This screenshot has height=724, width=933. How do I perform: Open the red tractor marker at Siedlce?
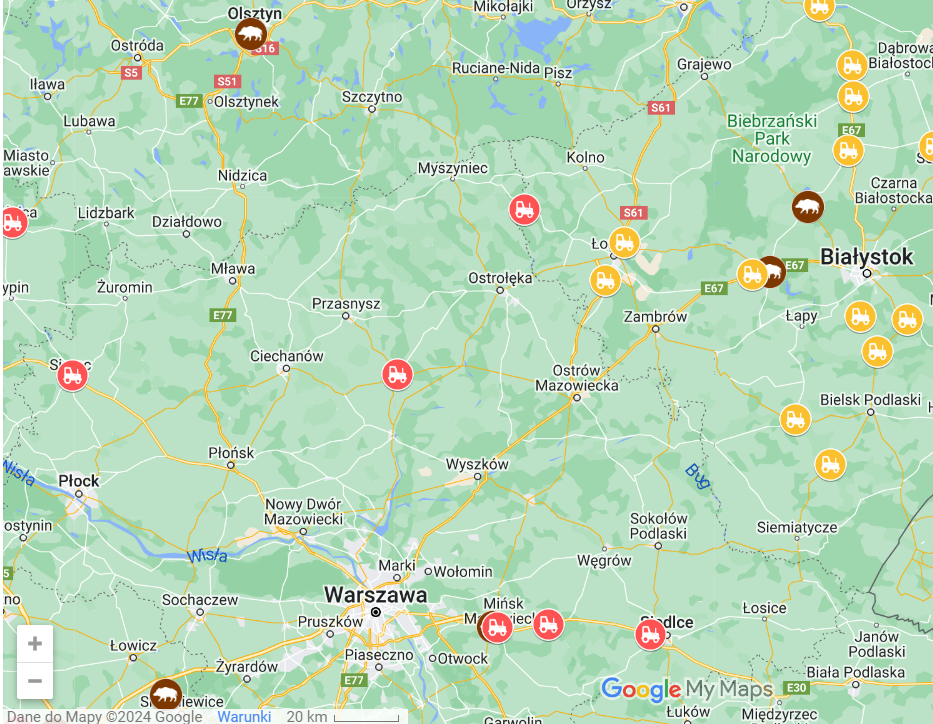tap(650, 634)
